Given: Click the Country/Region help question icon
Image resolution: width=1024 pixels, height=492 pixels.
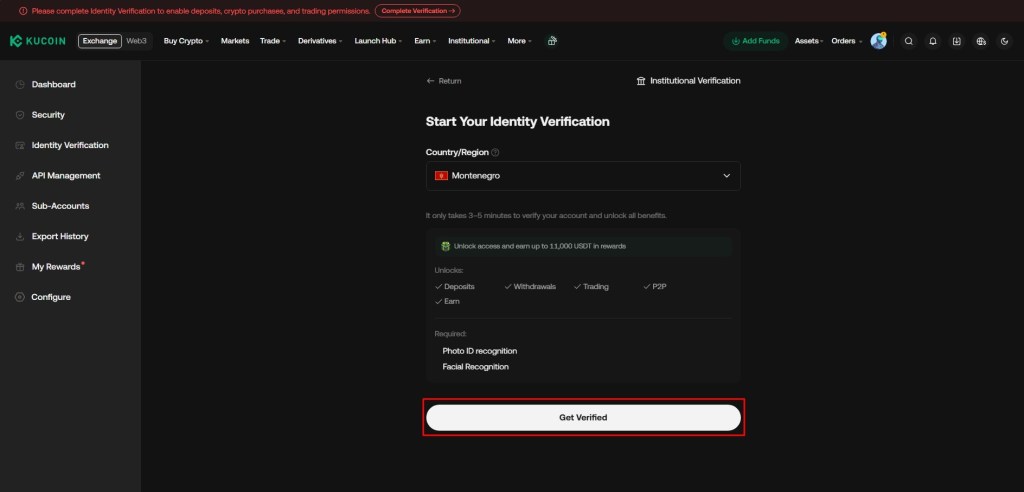Looking at the screenshot, I should pyautogui.click(x=495, y=152).
